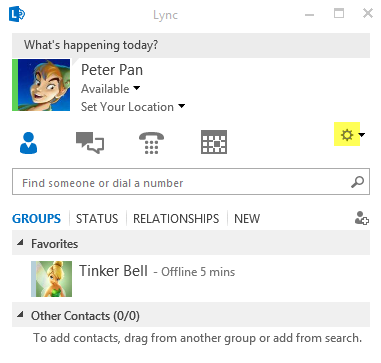This screenshot has height=363, width=381.
Task: Click the Offline 5 mins status text
Action: tap(198, 272)
